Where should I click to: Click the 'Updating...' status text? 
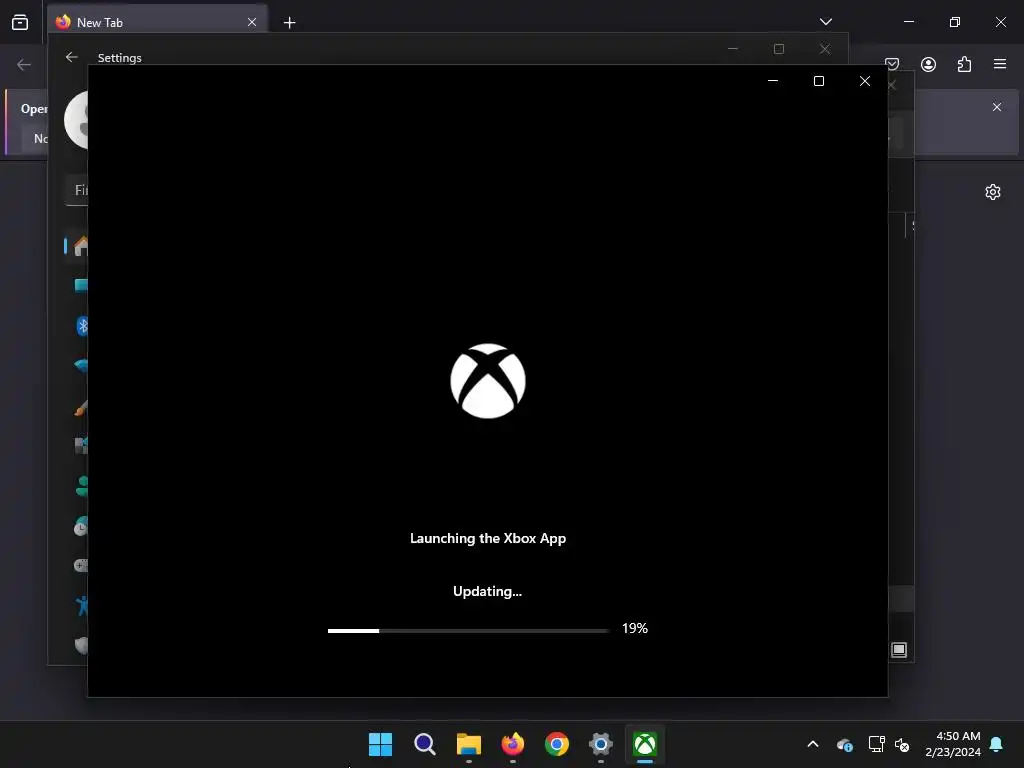tap(488, 592)
